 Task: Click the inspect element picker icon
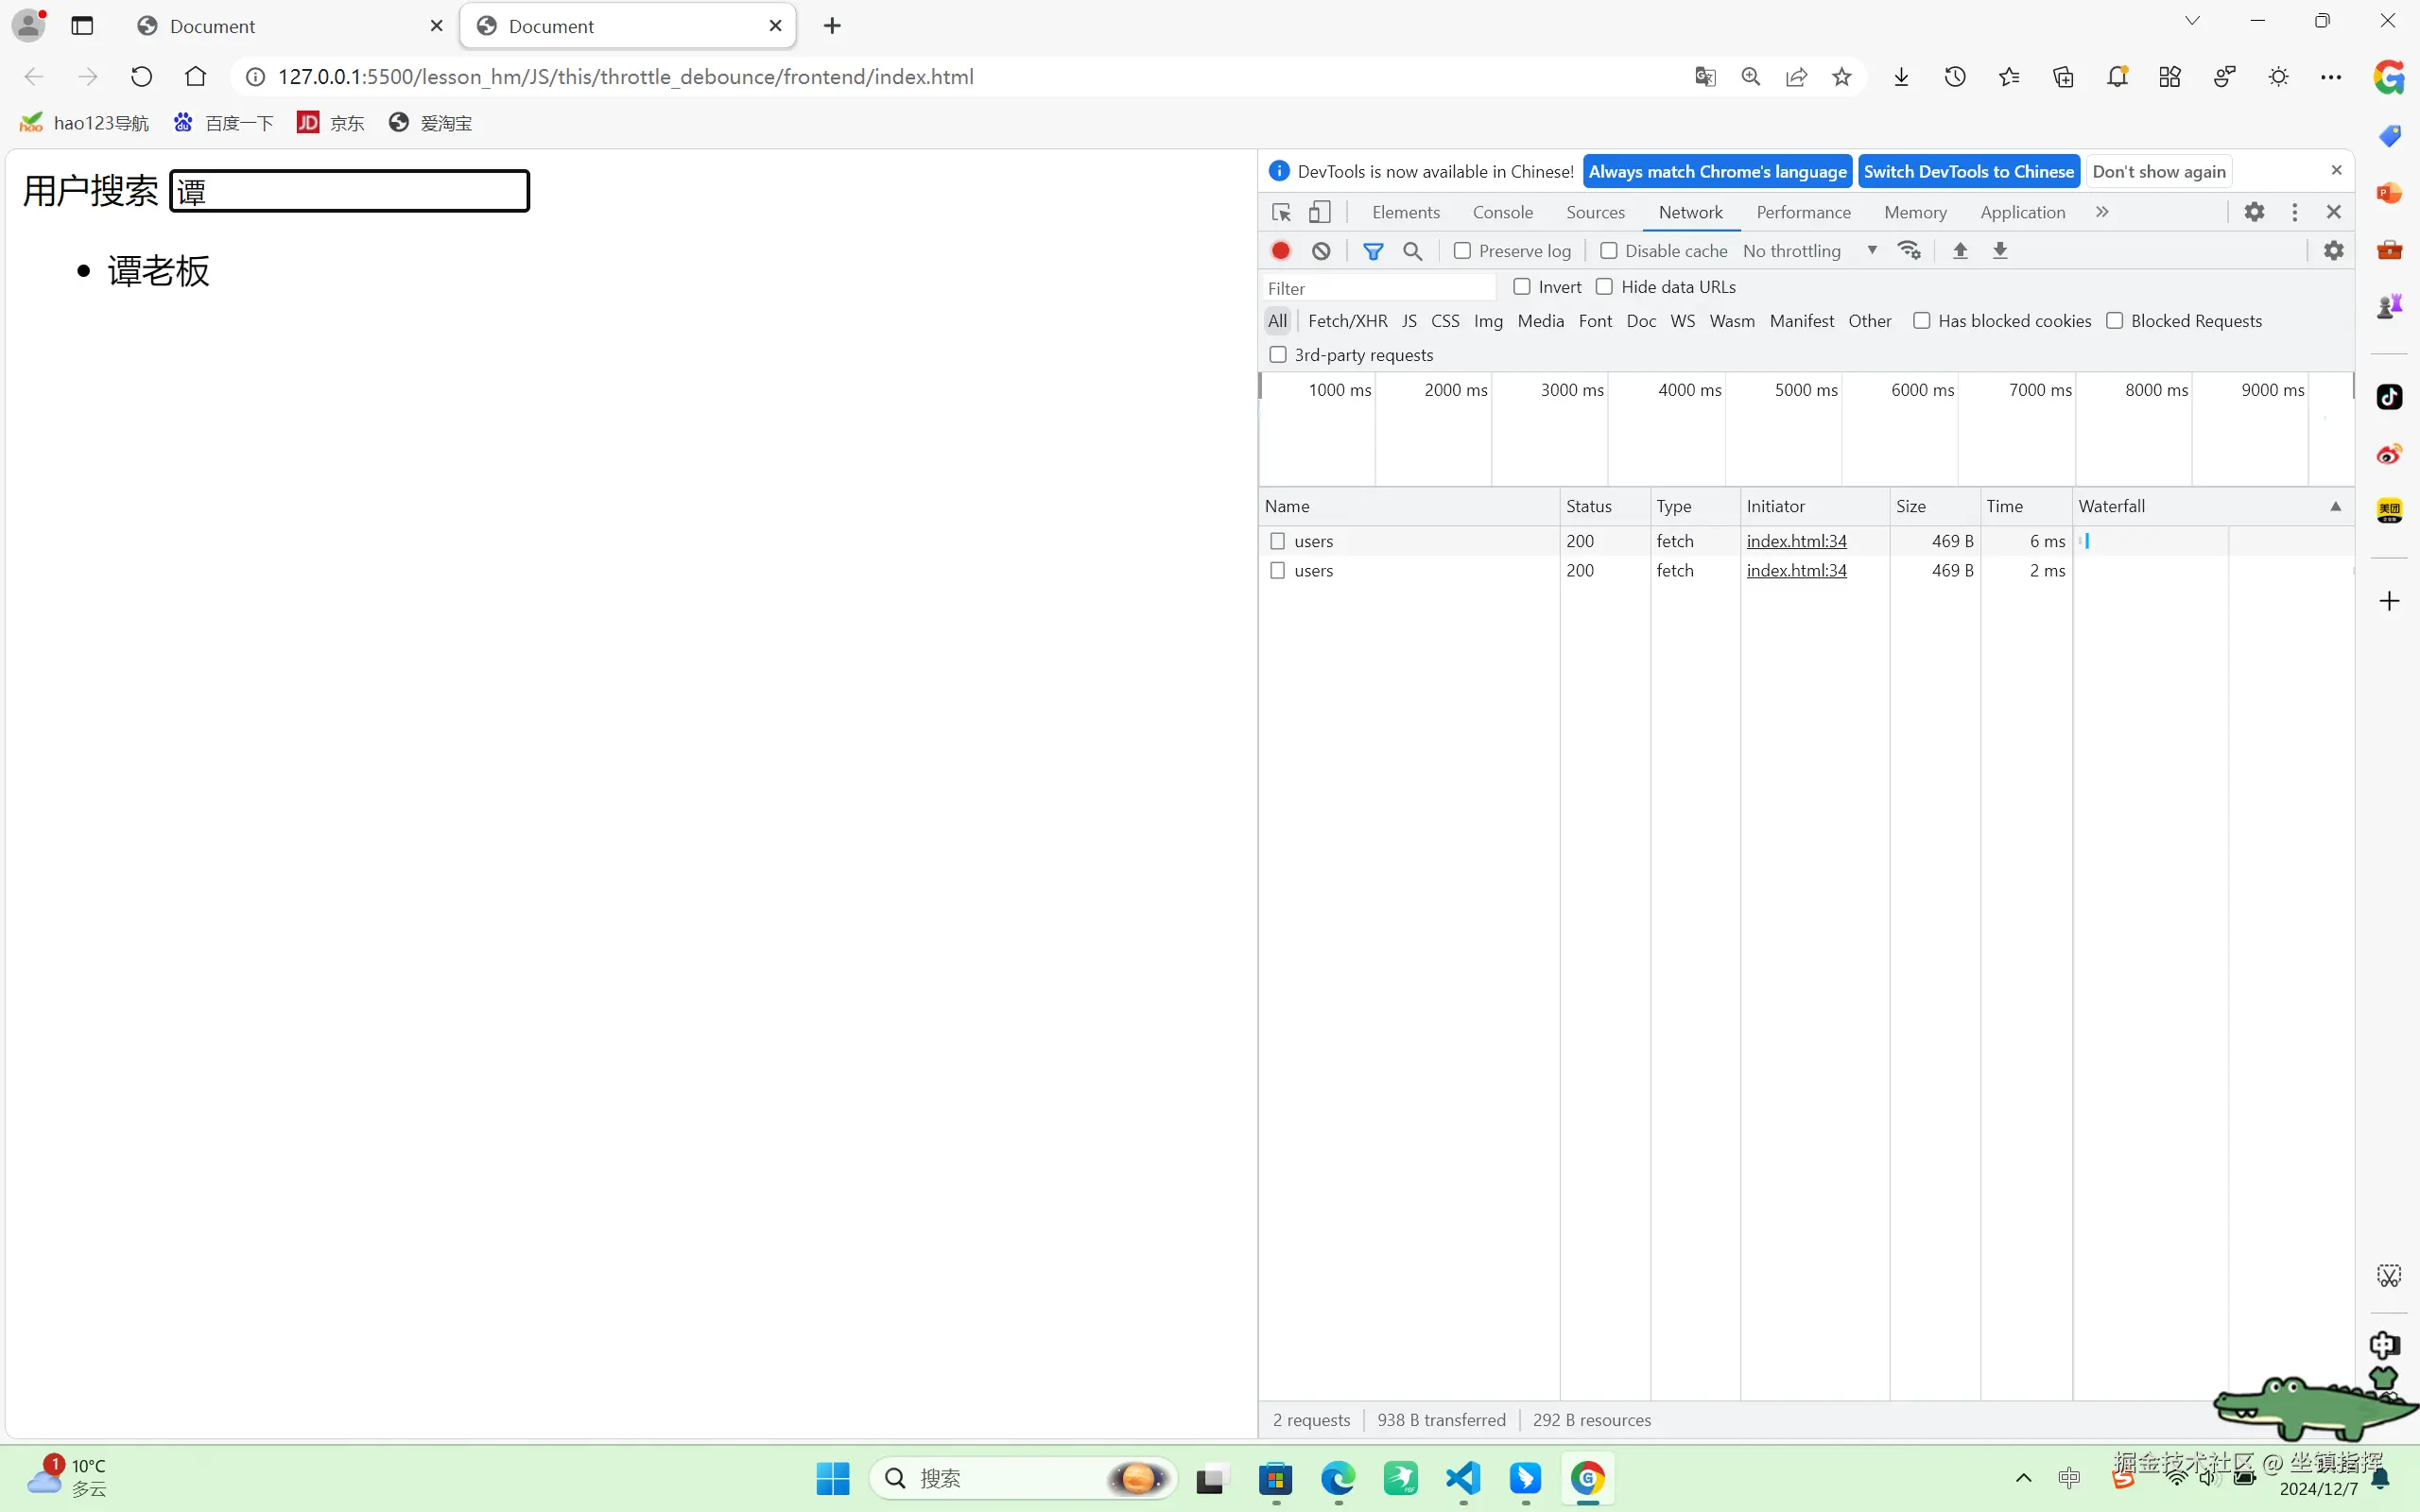1281,212
